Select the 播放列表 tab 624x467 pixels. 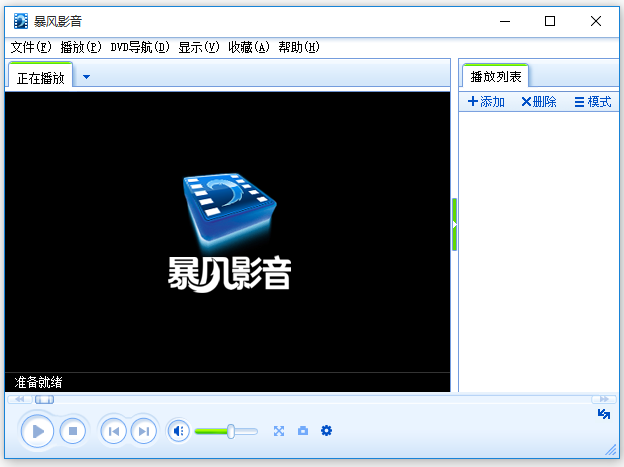[495, 76]
